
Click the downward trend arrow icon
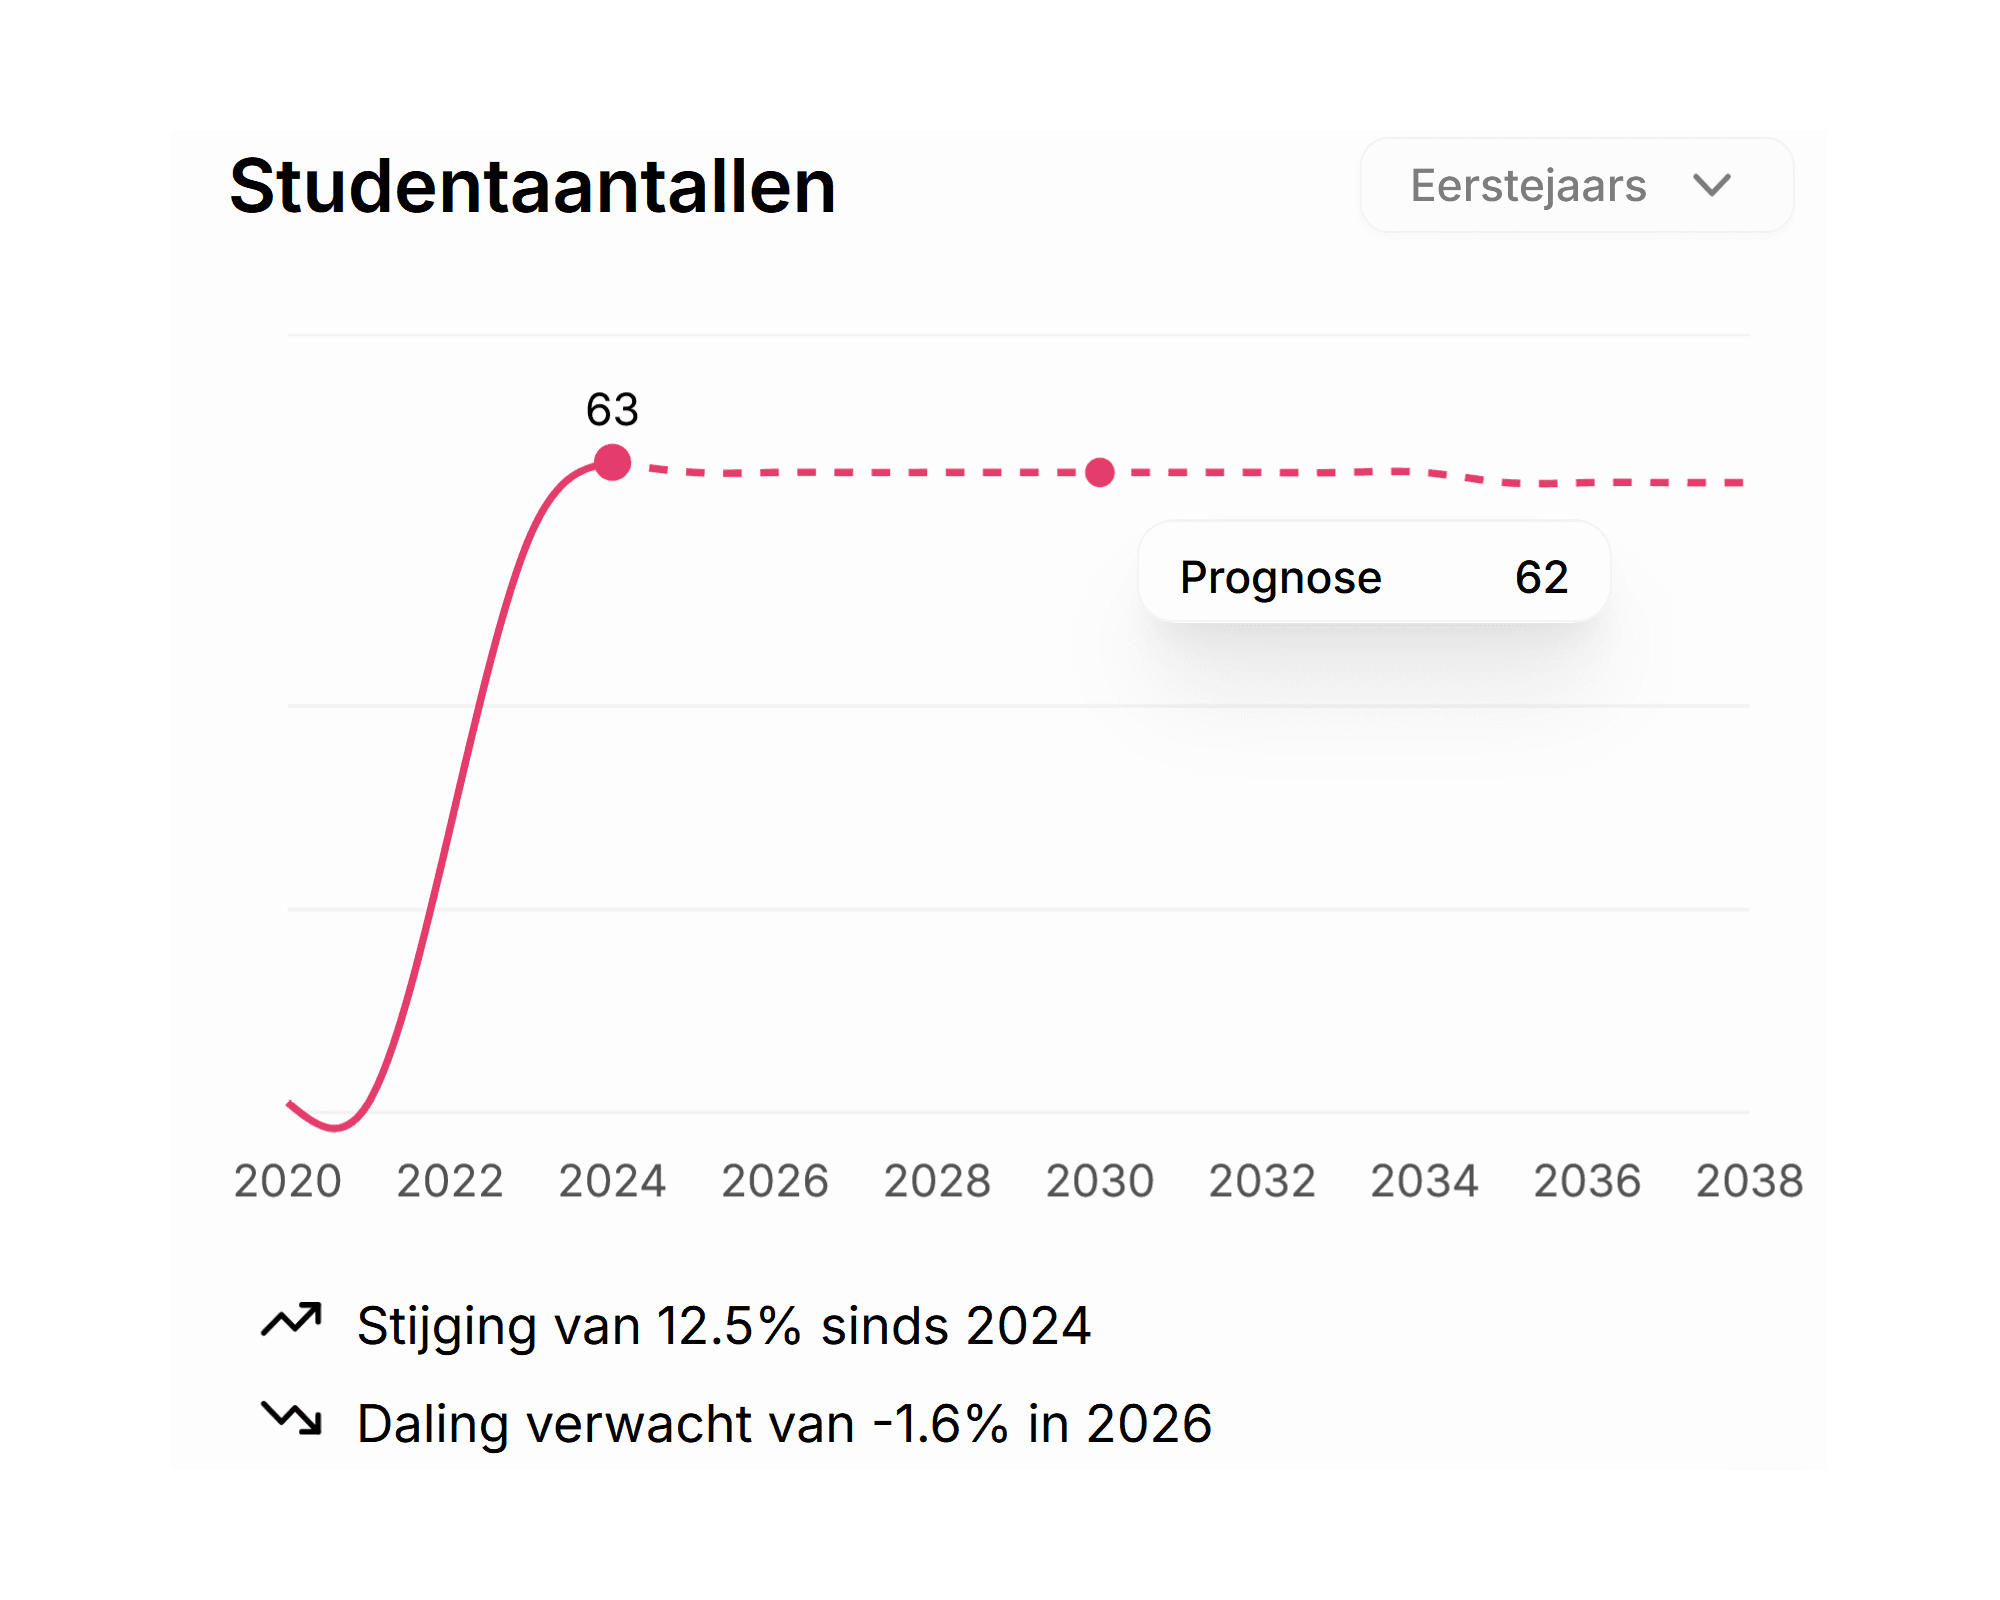pyautogui.click(x=291, y=1418)
